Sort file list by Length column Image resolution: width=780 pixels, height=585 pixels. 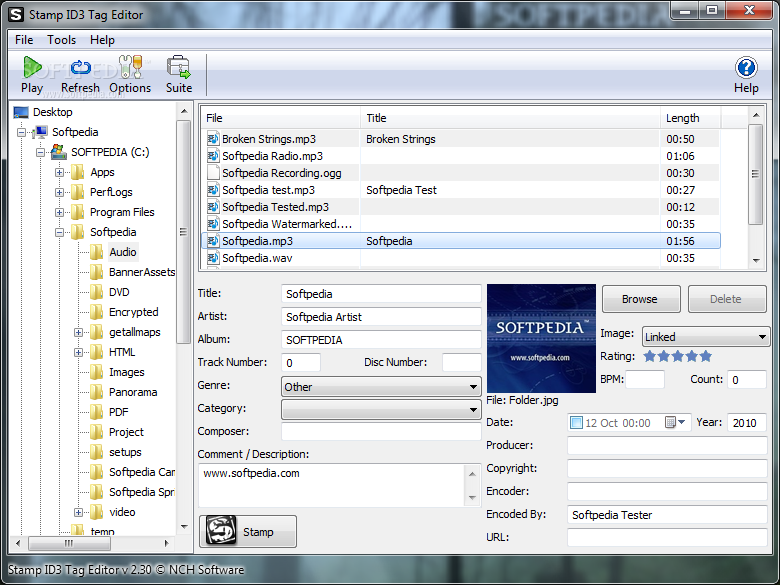click(690, 118)
